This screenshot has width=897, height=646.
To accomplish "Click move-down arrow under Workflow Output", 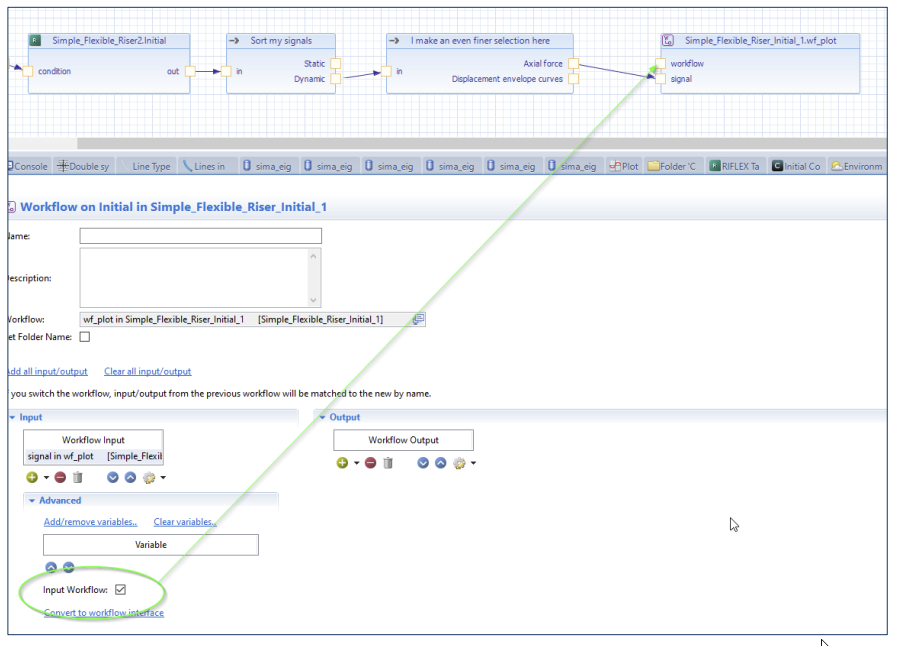I will (423, 463).
